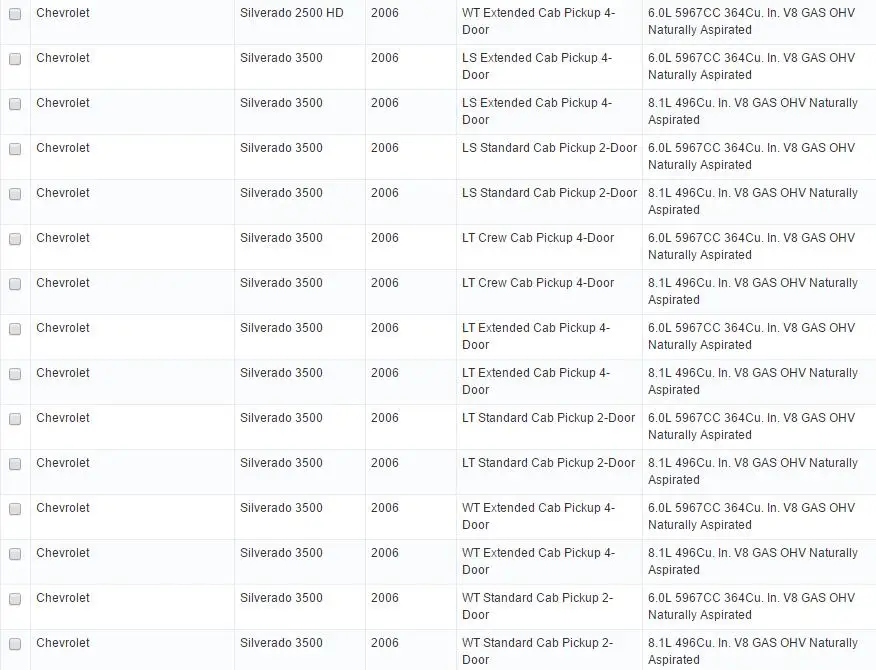The height and width of the screenshot is (670, 876).
Task: Select the LT Crew Cab 8.1L row checkbox
Action: [x=15, y=284]
